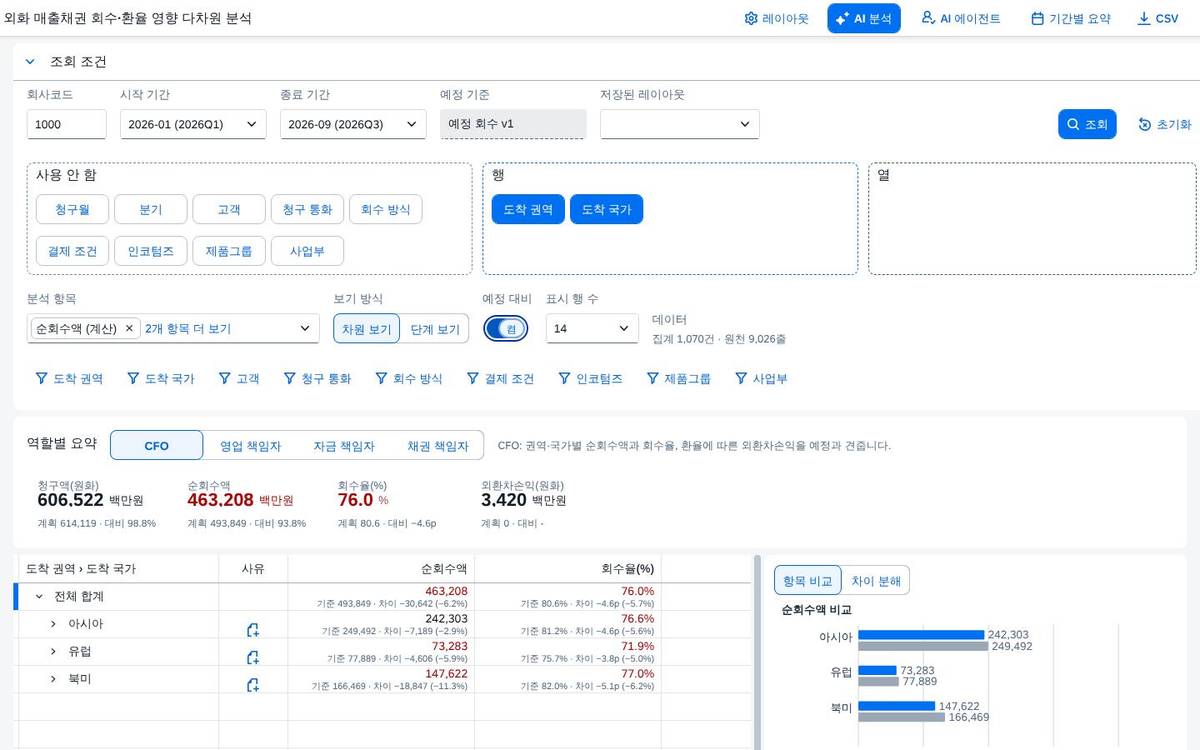Click the 순회수액 column header
The width and height of the screenshot is (1200, 750).
[381, 568]
